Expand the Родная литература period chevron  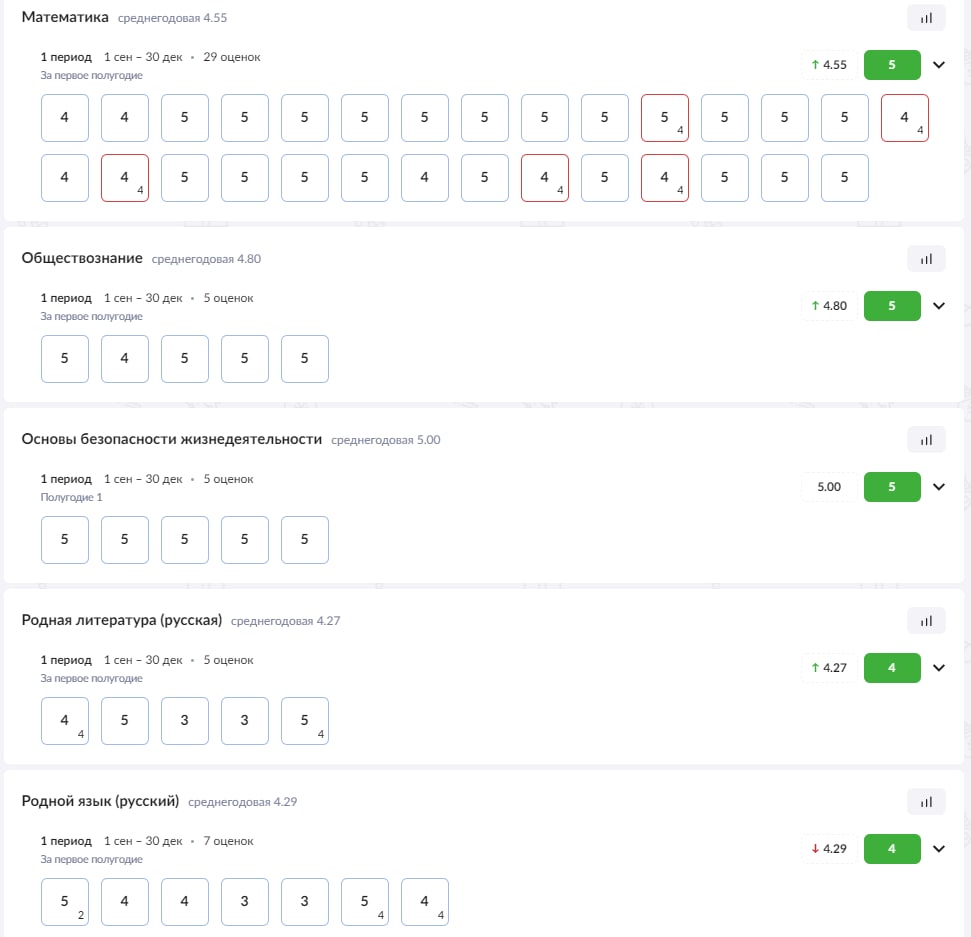(x=939, y=667)
